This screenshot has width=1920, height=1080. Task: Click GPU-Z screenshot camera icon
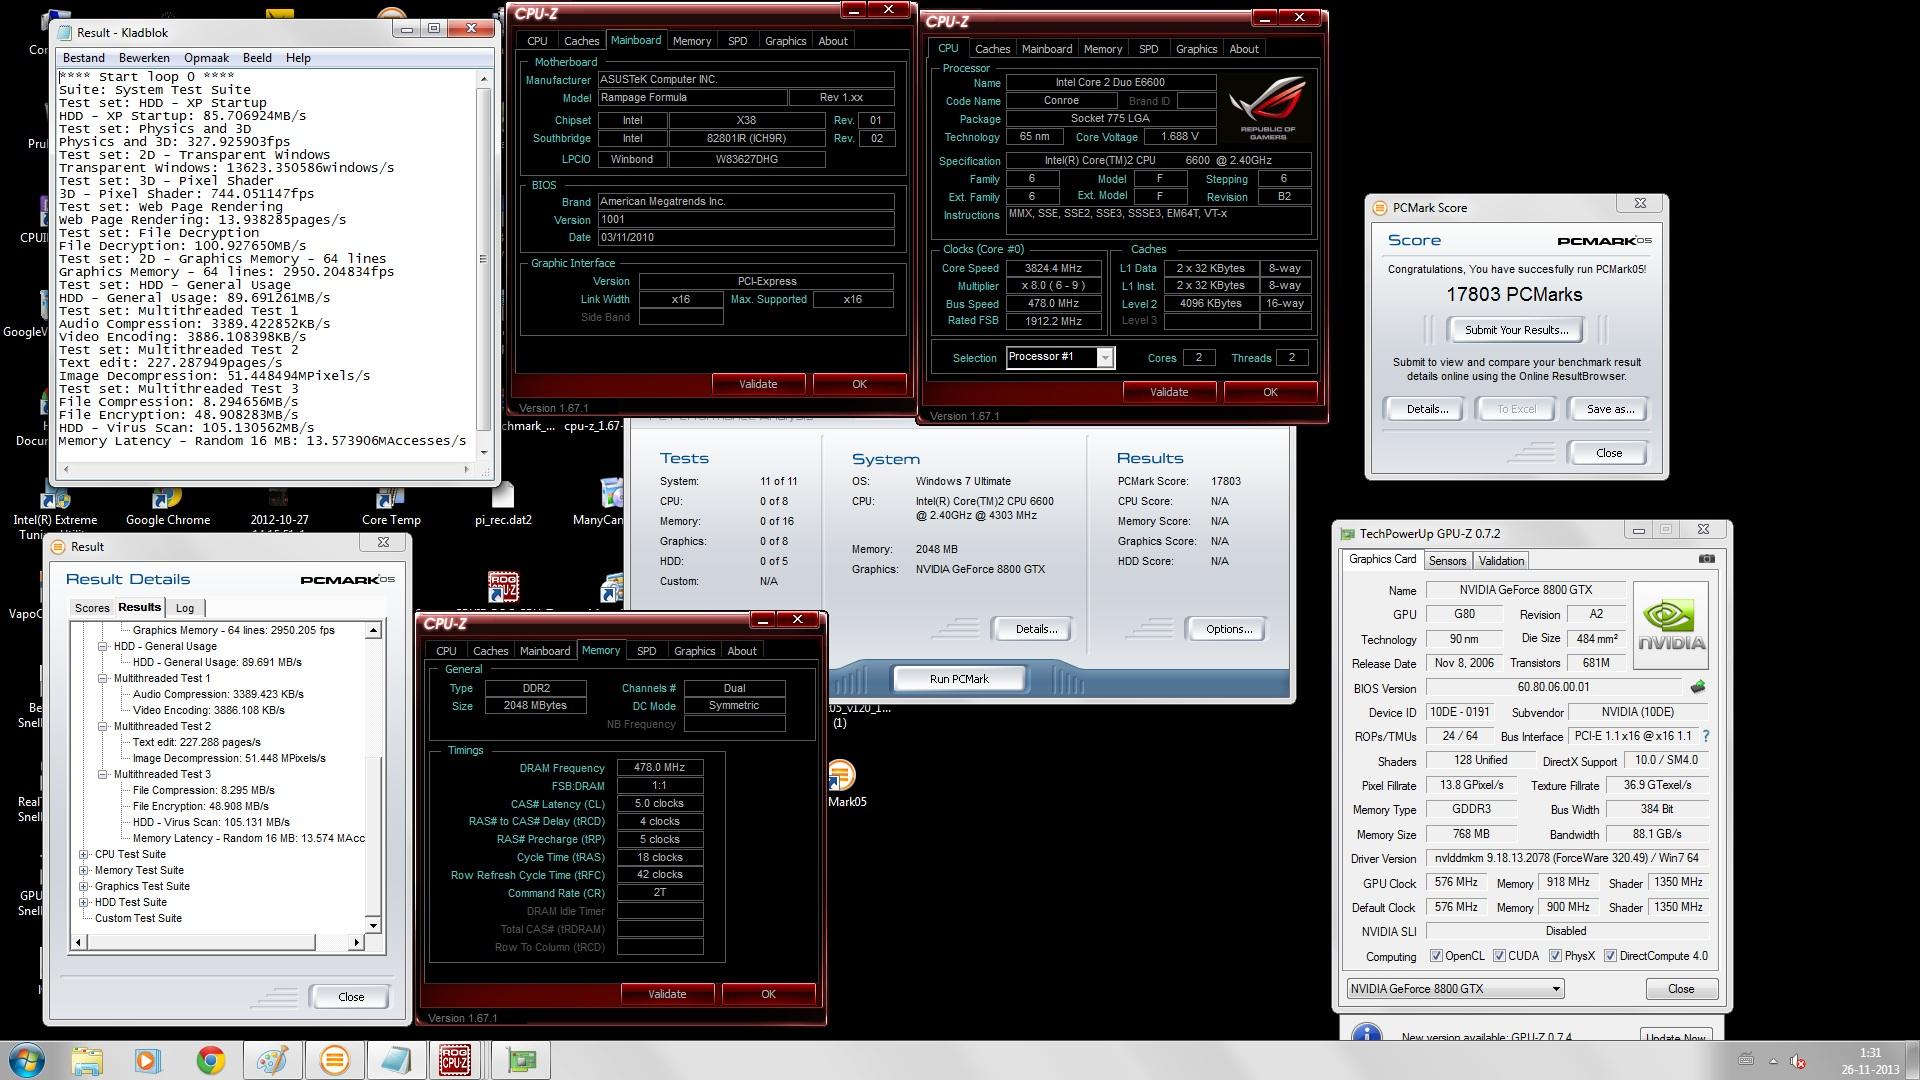(1707, 559)
